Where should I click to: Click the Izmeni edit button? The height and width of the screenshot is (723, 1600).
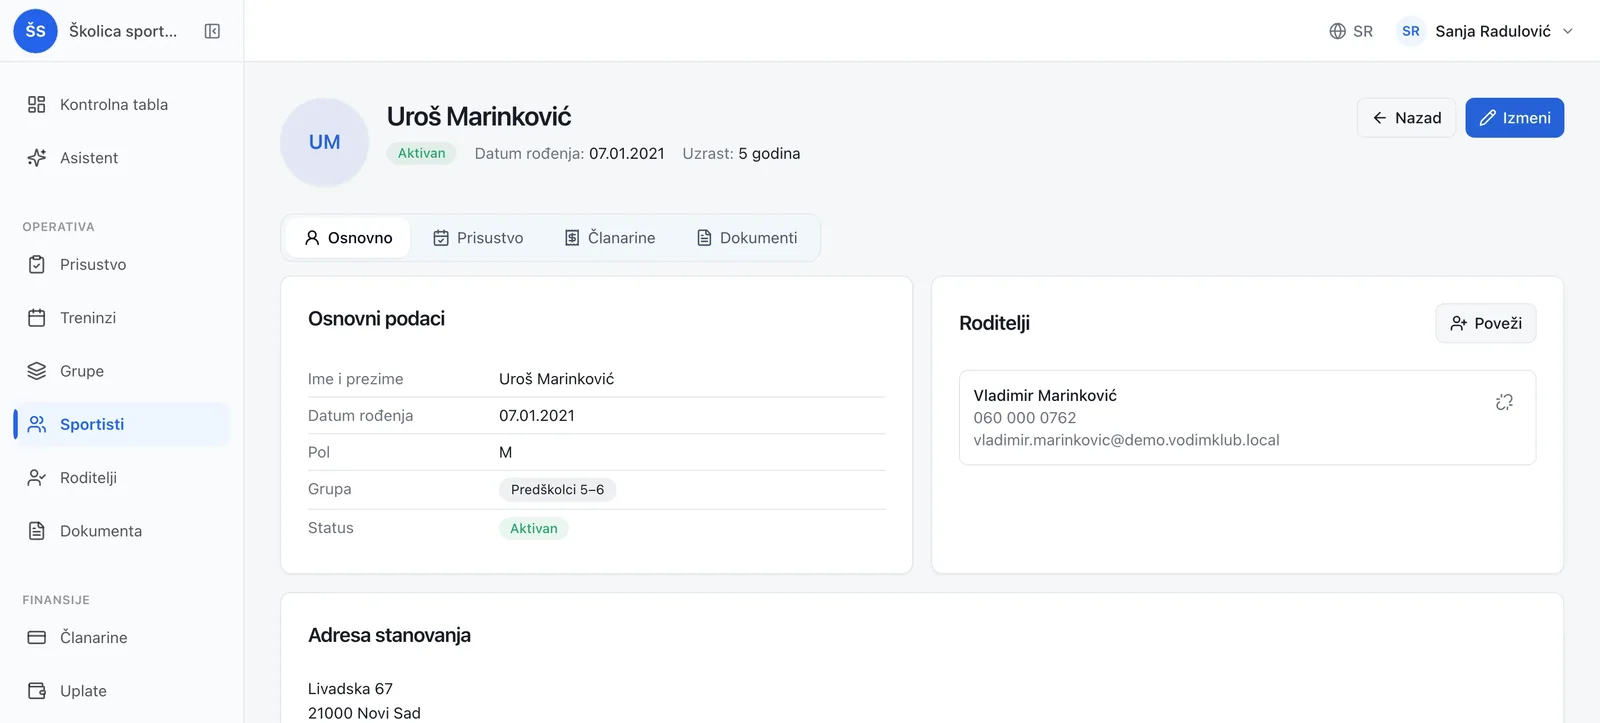coord(1515,118)
